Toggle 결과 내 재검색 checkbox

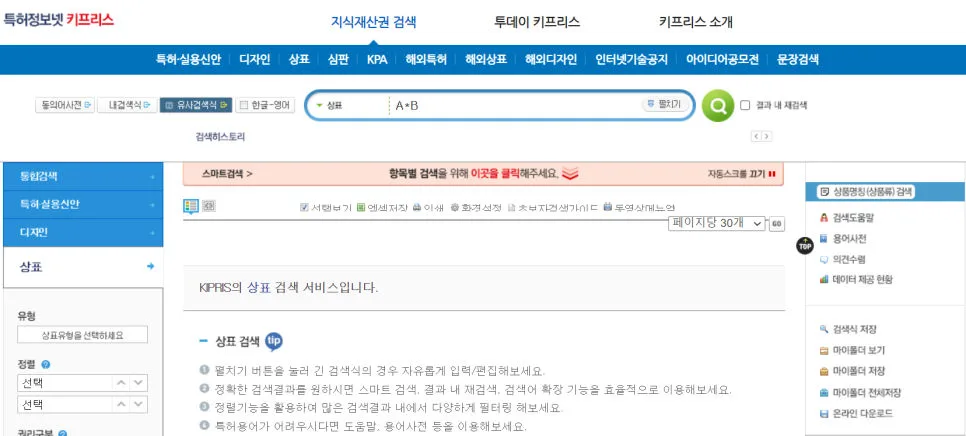coord(745,105)
